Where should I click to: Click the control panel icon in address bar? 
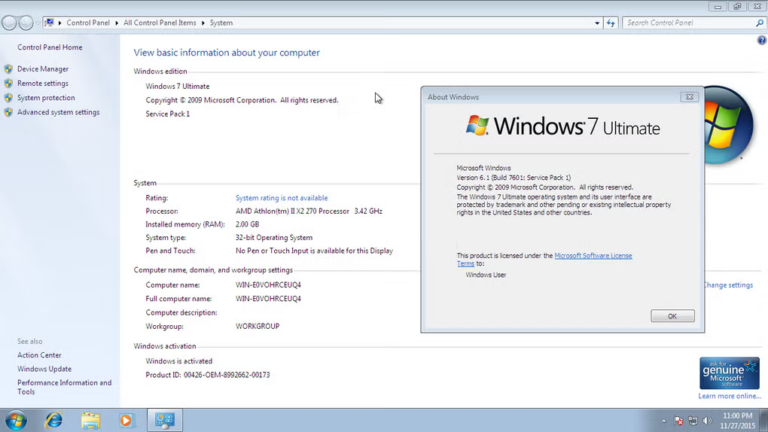coord(49,22)
